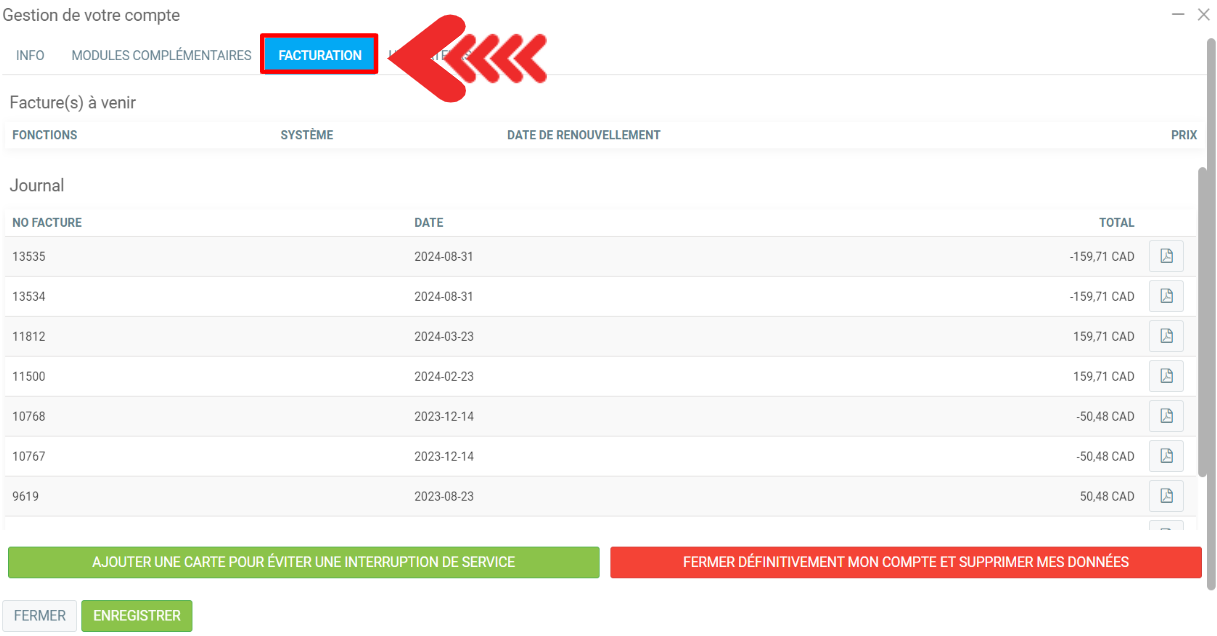Sort by the NO FACTURE column header
The height and width of the screenshot is (636, 1217).
coord(47,222)
